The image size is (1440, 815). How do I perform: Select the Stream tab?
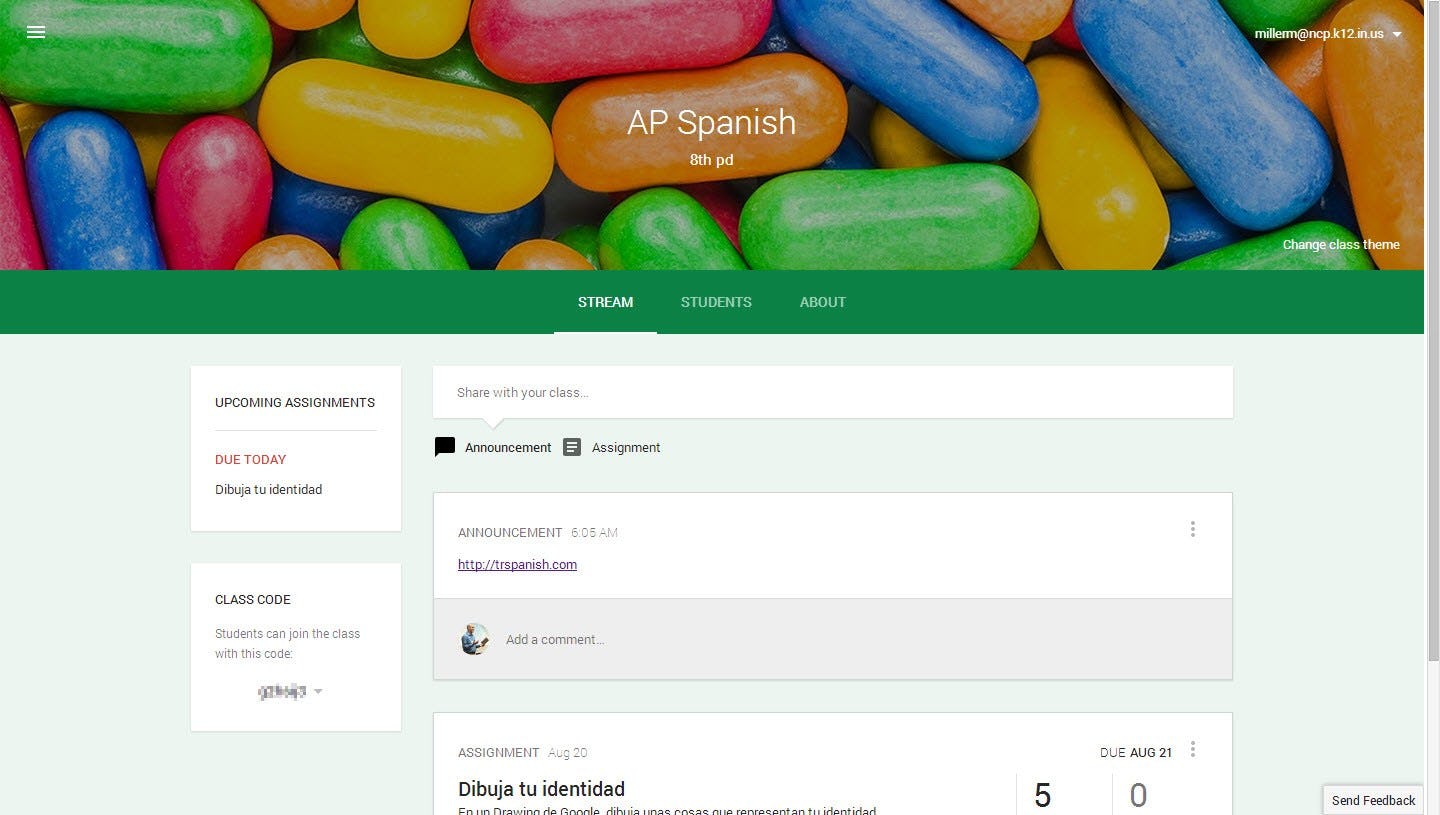pyautogui.click(x=605, y=302)
